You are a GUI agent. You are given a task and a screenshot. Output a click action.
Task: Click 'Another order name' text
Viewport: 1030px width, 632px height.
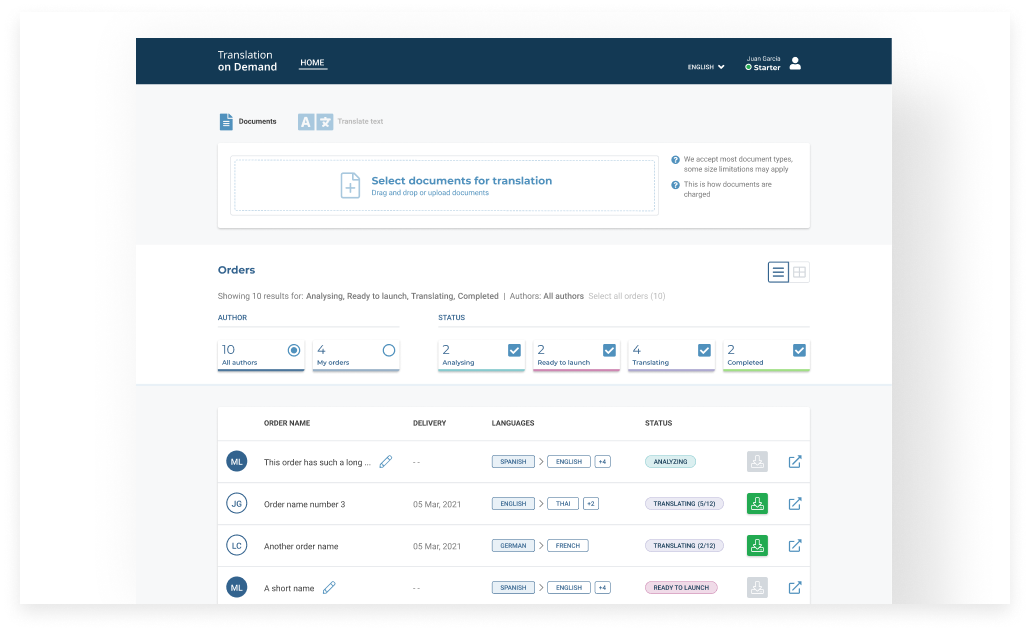coord(301,547)
